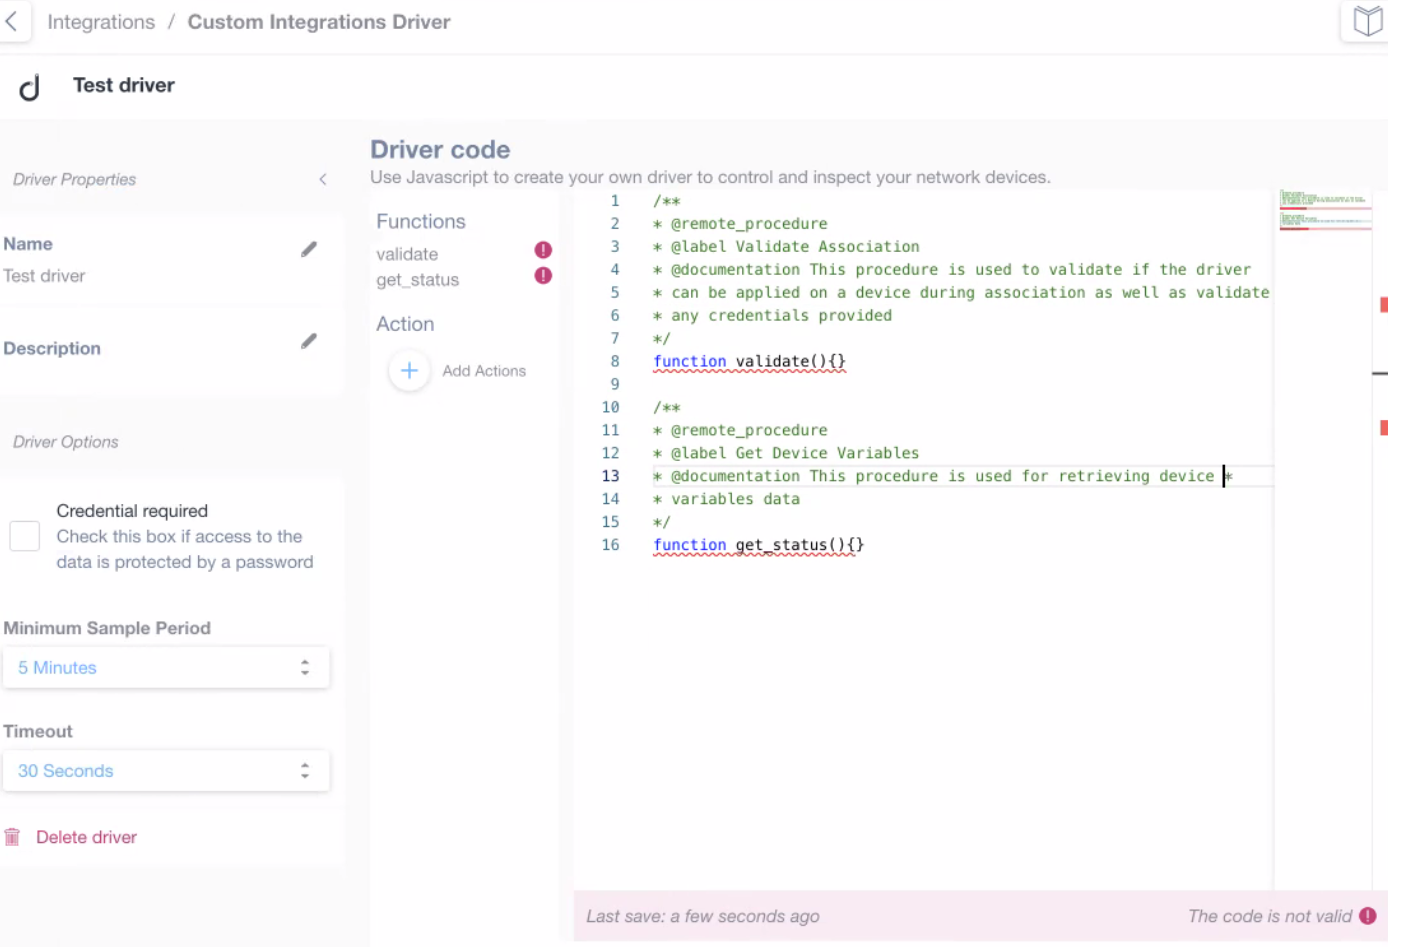Select Custom Integrations Driver in the breadcrumb
The width and height of the screenshot is (1410, 947).
(318, 21)
